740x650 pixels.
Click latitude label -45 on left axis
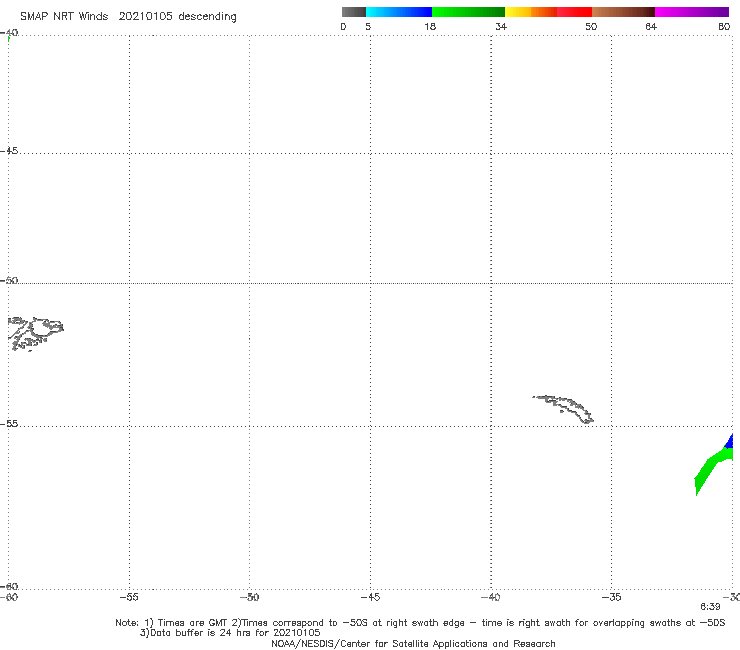coord(9,151)
